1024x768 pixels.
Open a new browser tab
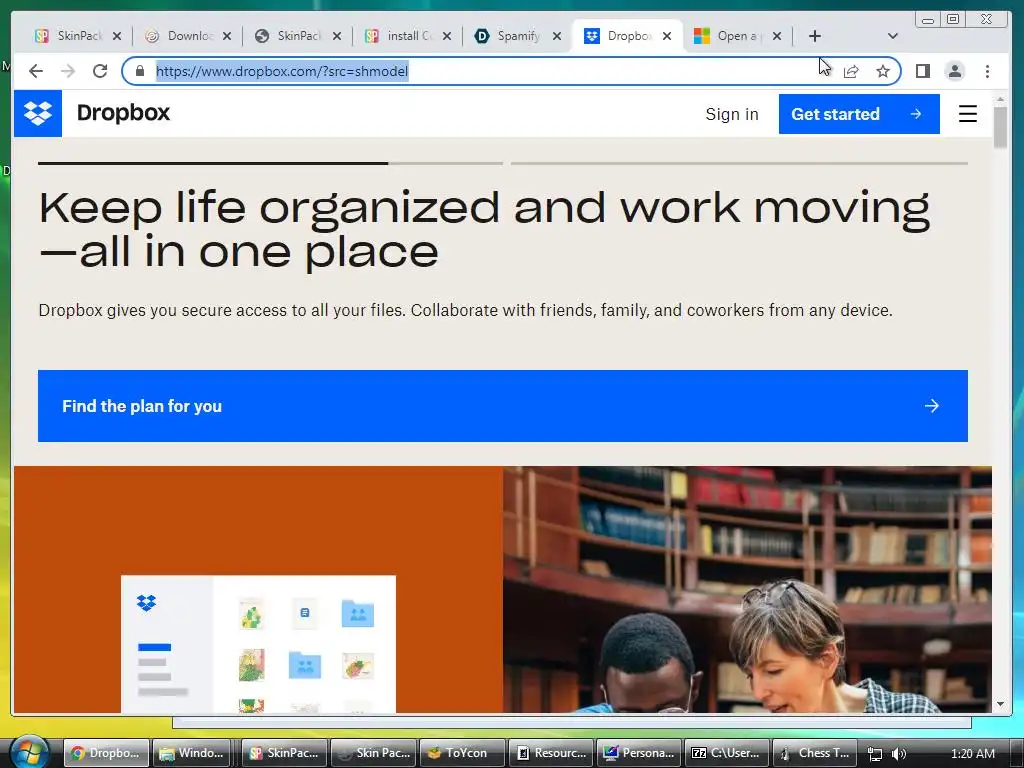point(814,36)
